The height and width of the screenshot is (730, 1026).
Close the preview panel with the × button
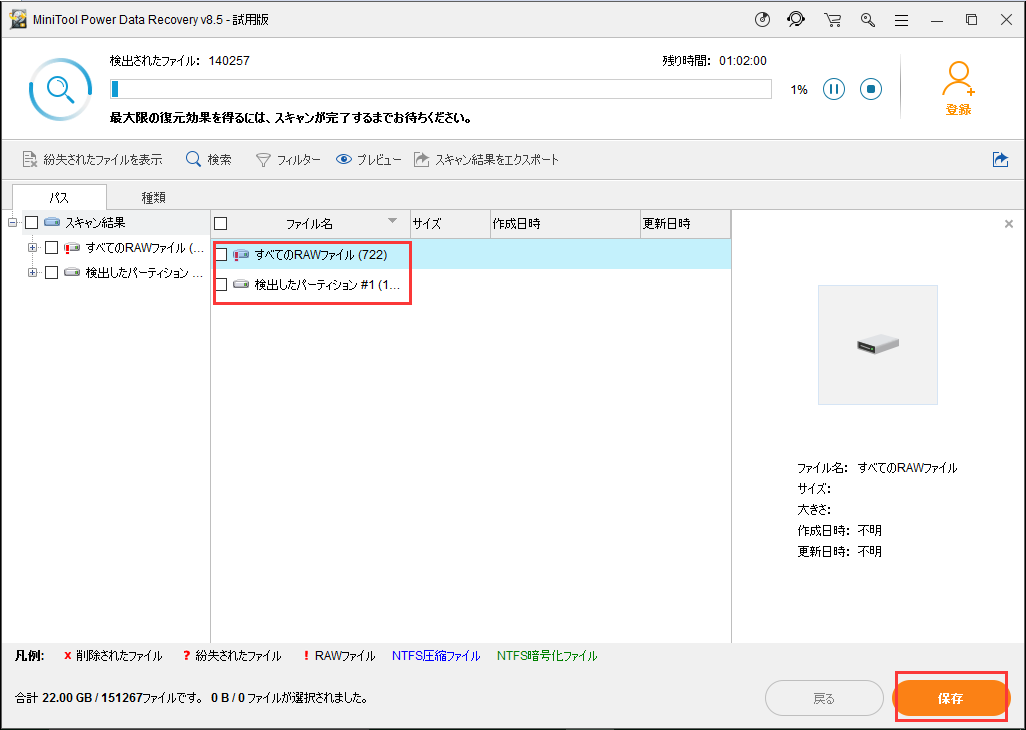(1008, 223)
